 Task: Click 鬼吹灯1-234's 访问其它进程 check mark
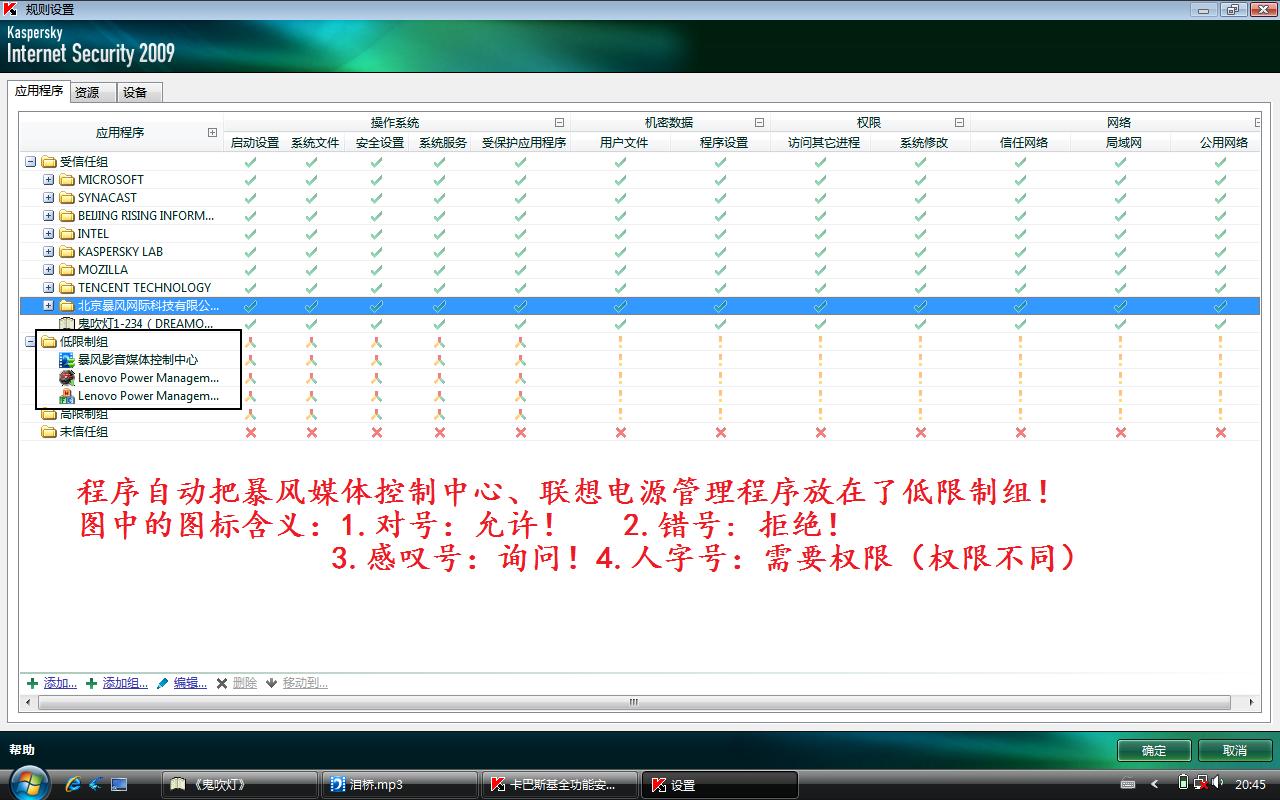821,324
